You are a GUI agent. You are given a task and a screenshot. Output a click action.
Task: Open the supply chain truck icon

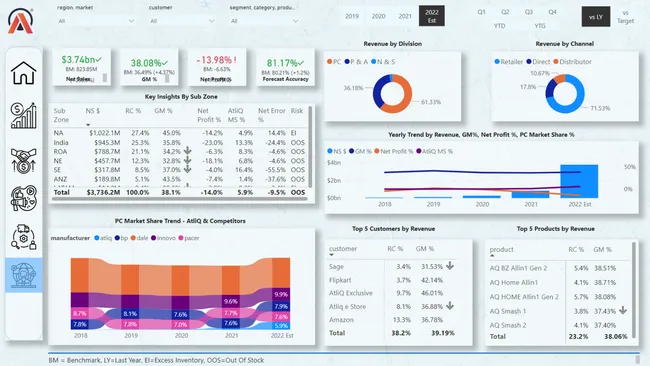[24, 237]
